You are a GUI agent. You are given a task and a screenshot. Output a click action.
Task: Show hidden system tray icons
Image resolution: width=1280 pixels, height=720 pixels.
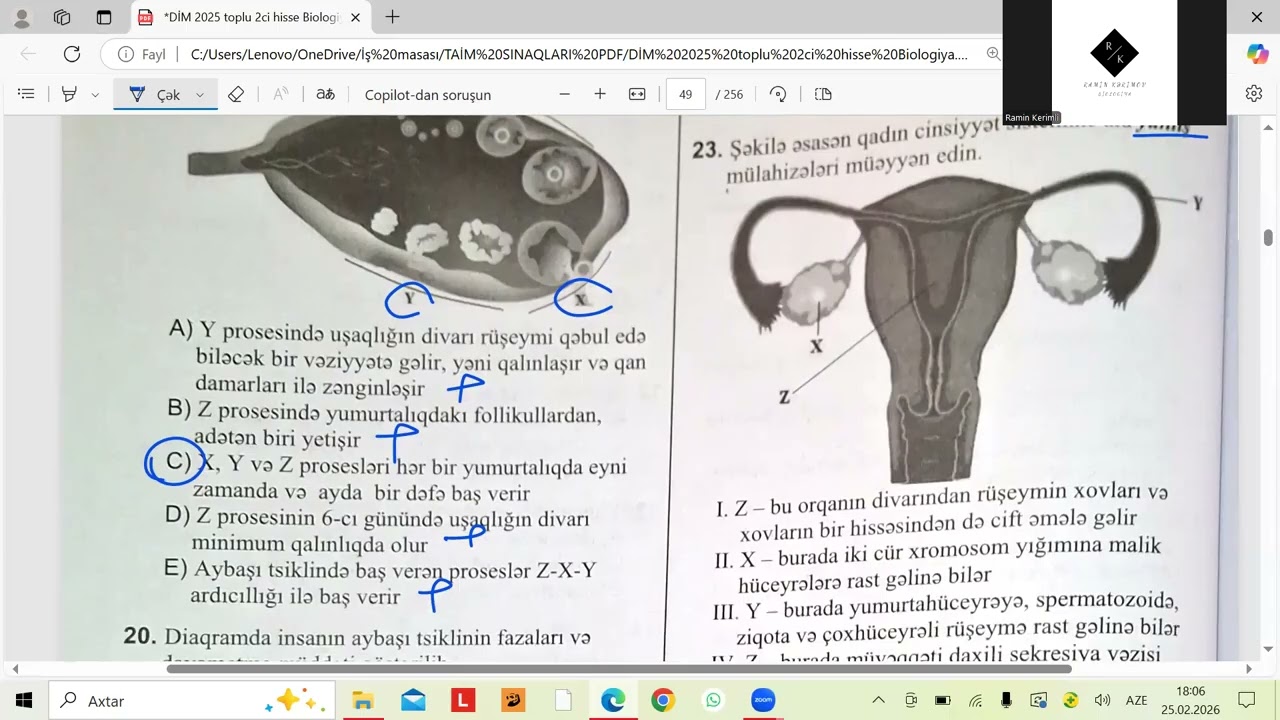878,700
